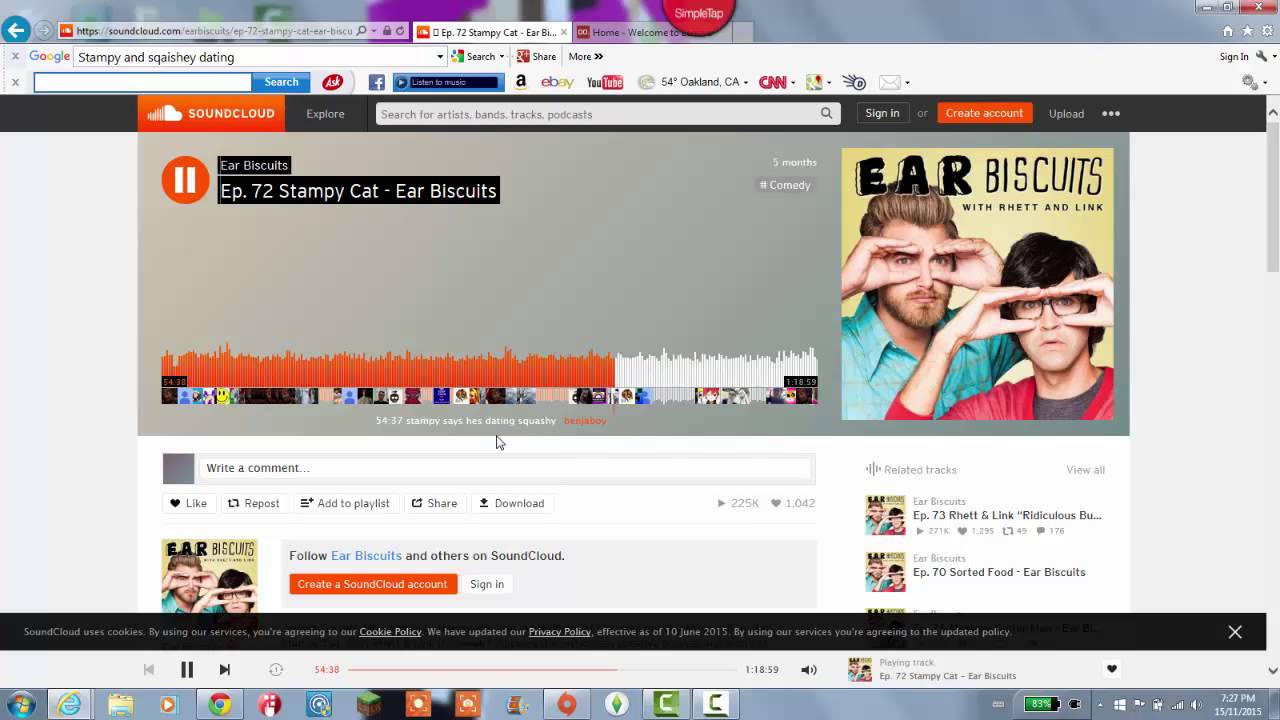The width and height of the screenshot is (1280, 720).
Task: Open the Cookie Policy link
Action: (x=390, y=632)
